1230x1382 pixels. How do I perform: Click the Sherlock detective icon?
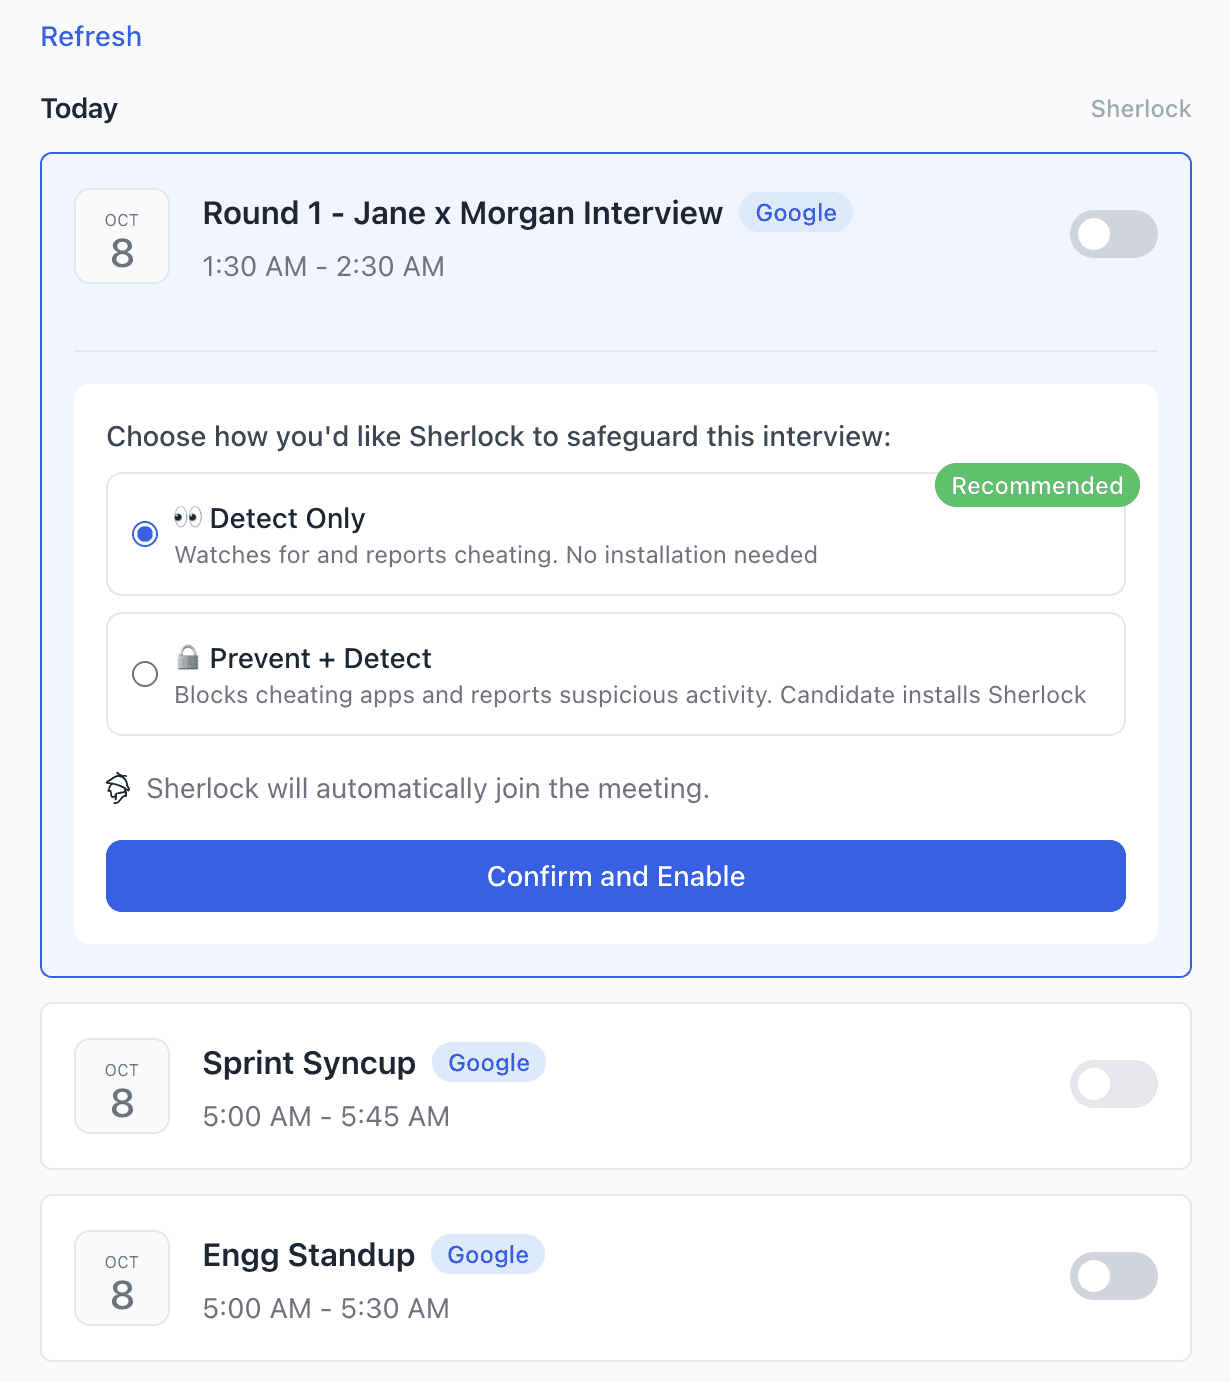118,789
